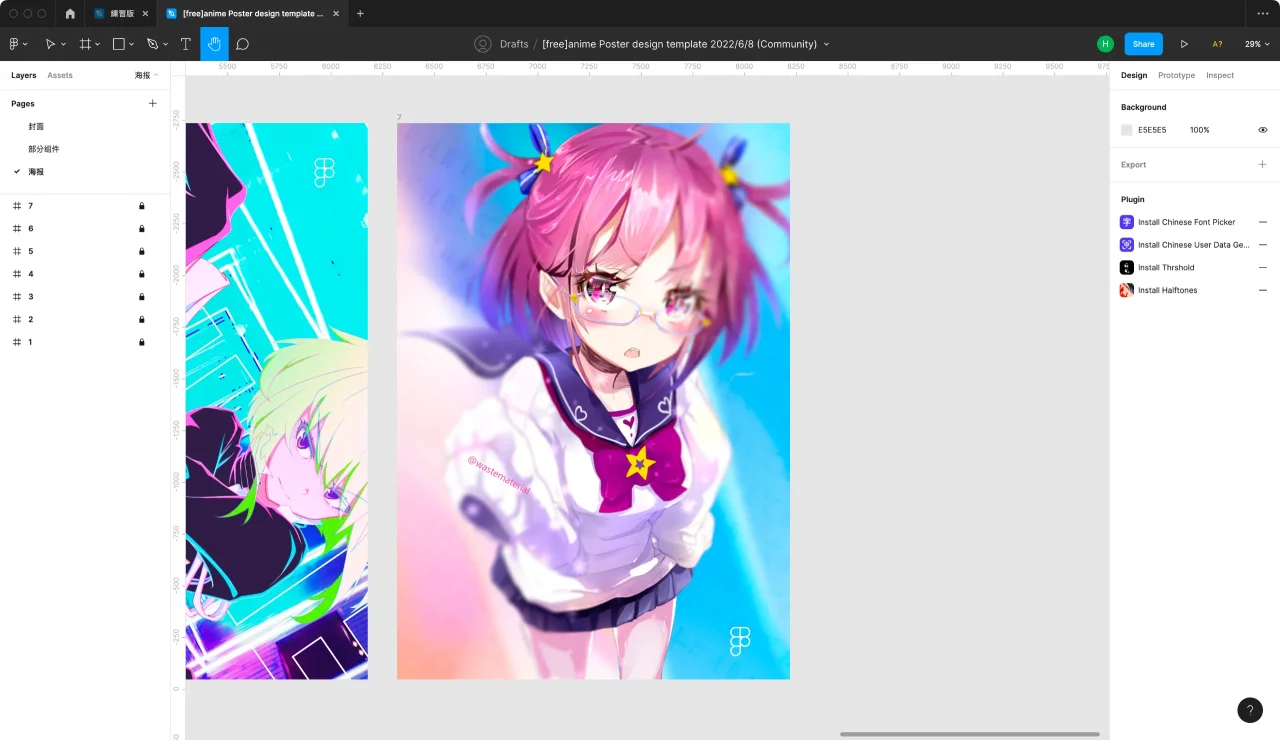
Task: Add a new page with plus icon
Action: pyautogui.click(x=153, y=103)
